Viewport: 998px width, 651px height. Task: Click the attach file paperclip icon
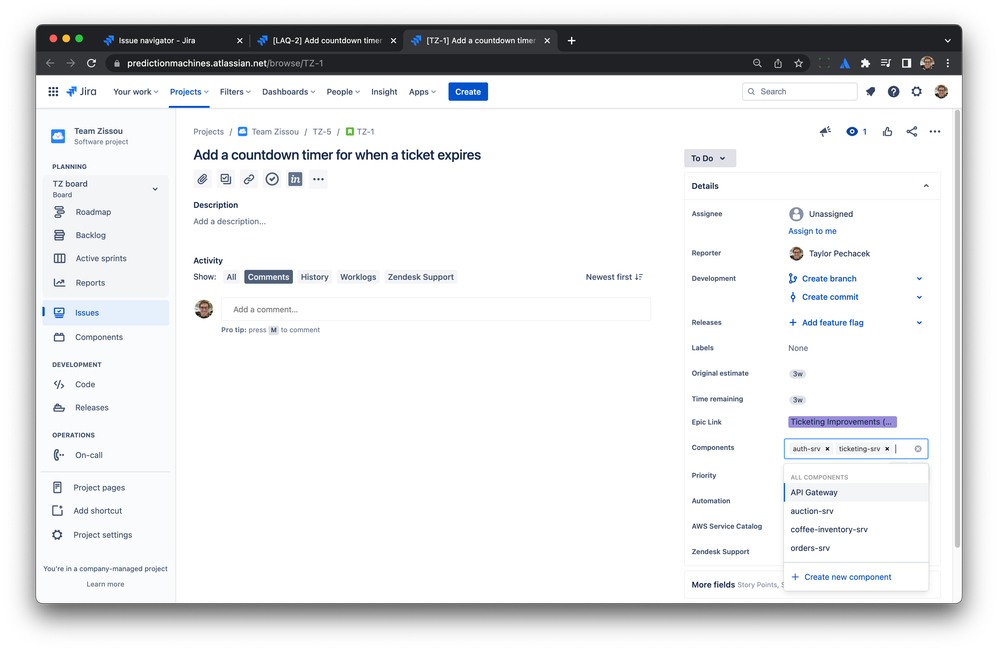(202, 179)
